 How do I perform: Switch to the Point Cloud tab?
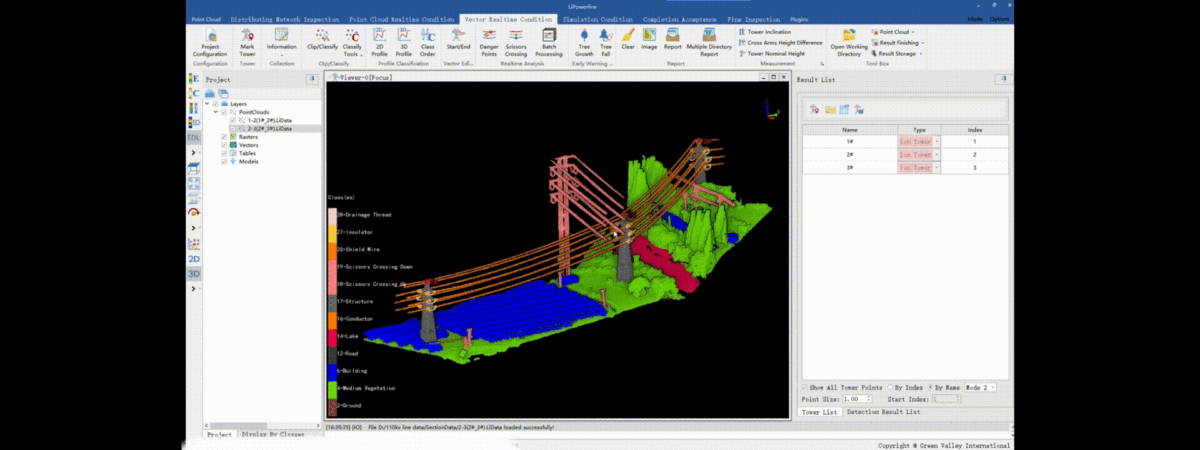(206, 19)
